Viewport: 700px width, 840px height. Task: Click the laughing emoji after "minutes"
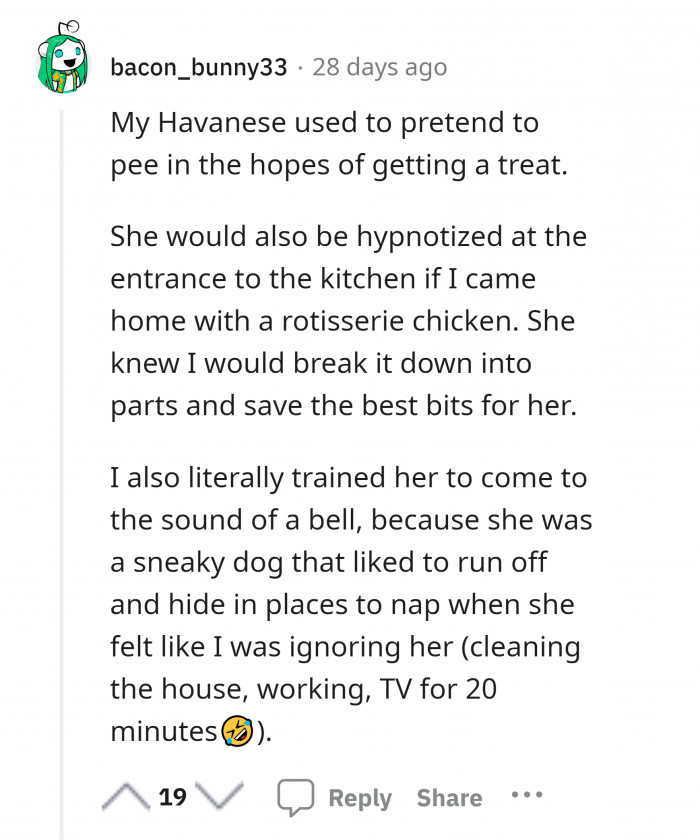coord(235,731)
